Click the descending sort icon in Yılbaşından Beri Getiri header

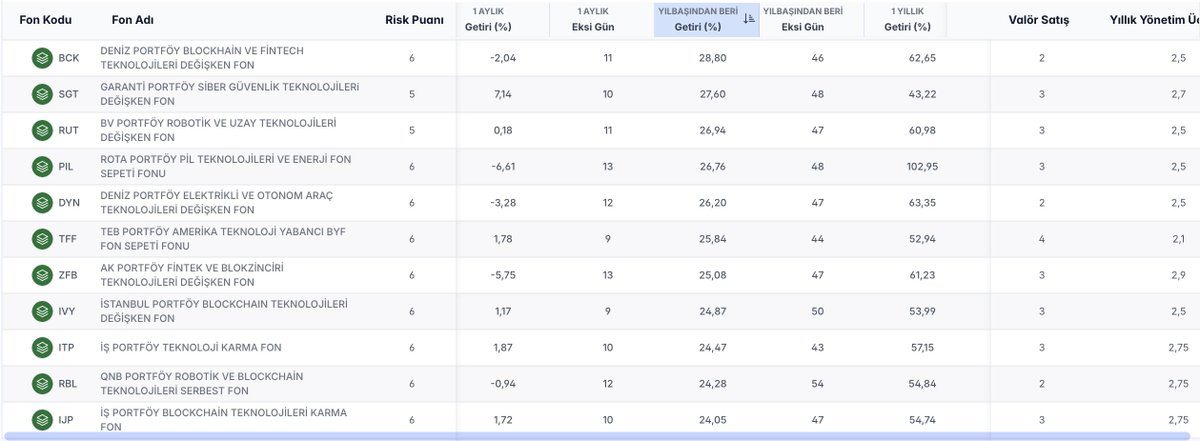749,18
